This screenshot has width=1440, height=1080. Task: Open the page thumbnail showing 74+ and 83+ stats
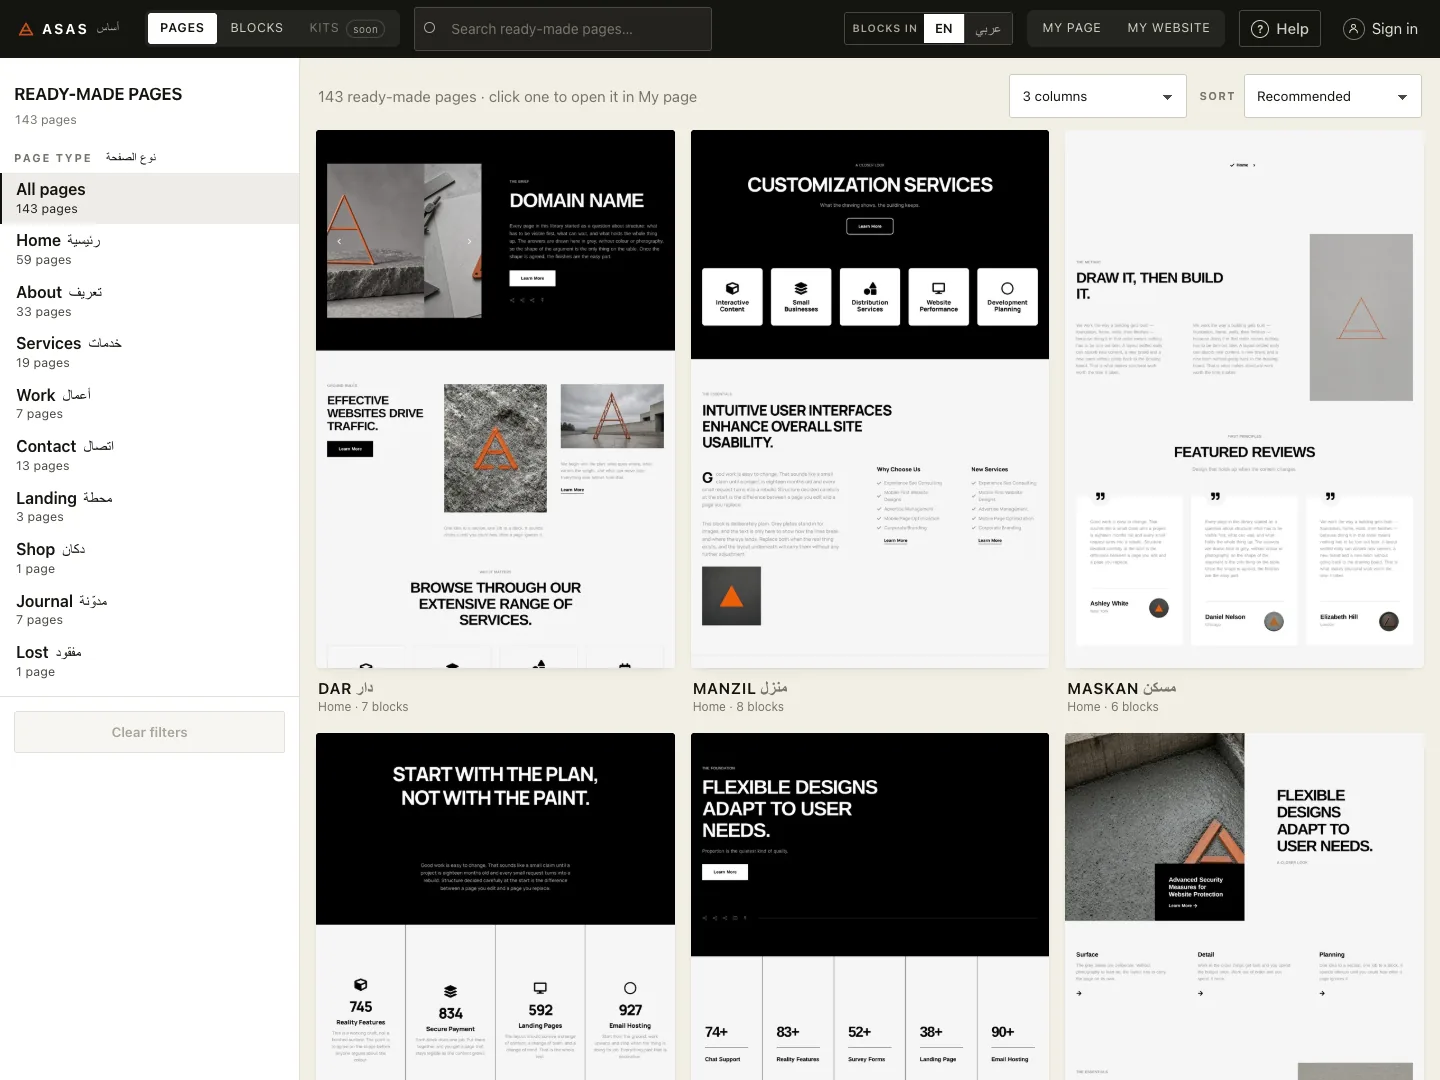(x=870, y=906)
